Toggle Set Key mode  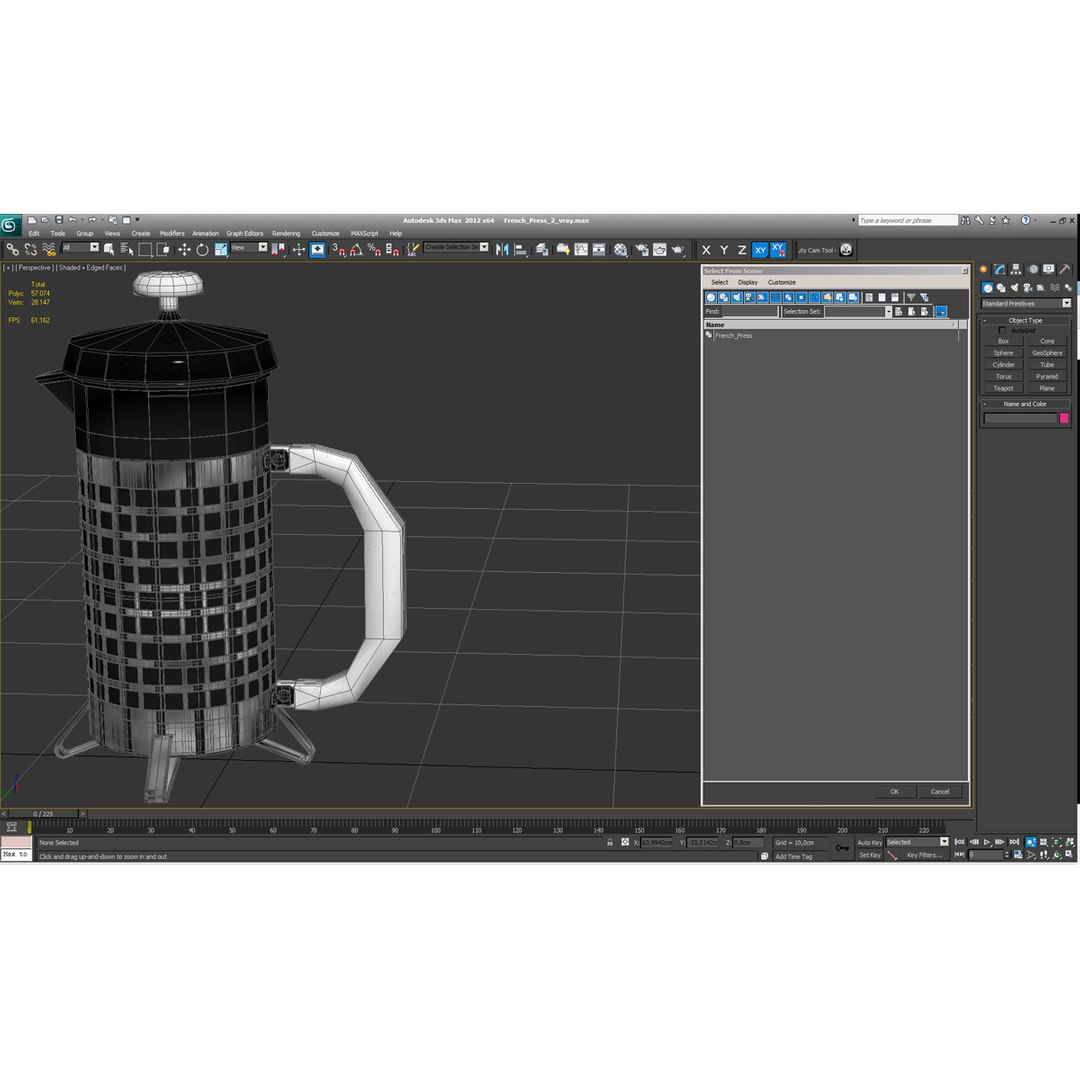869,855
